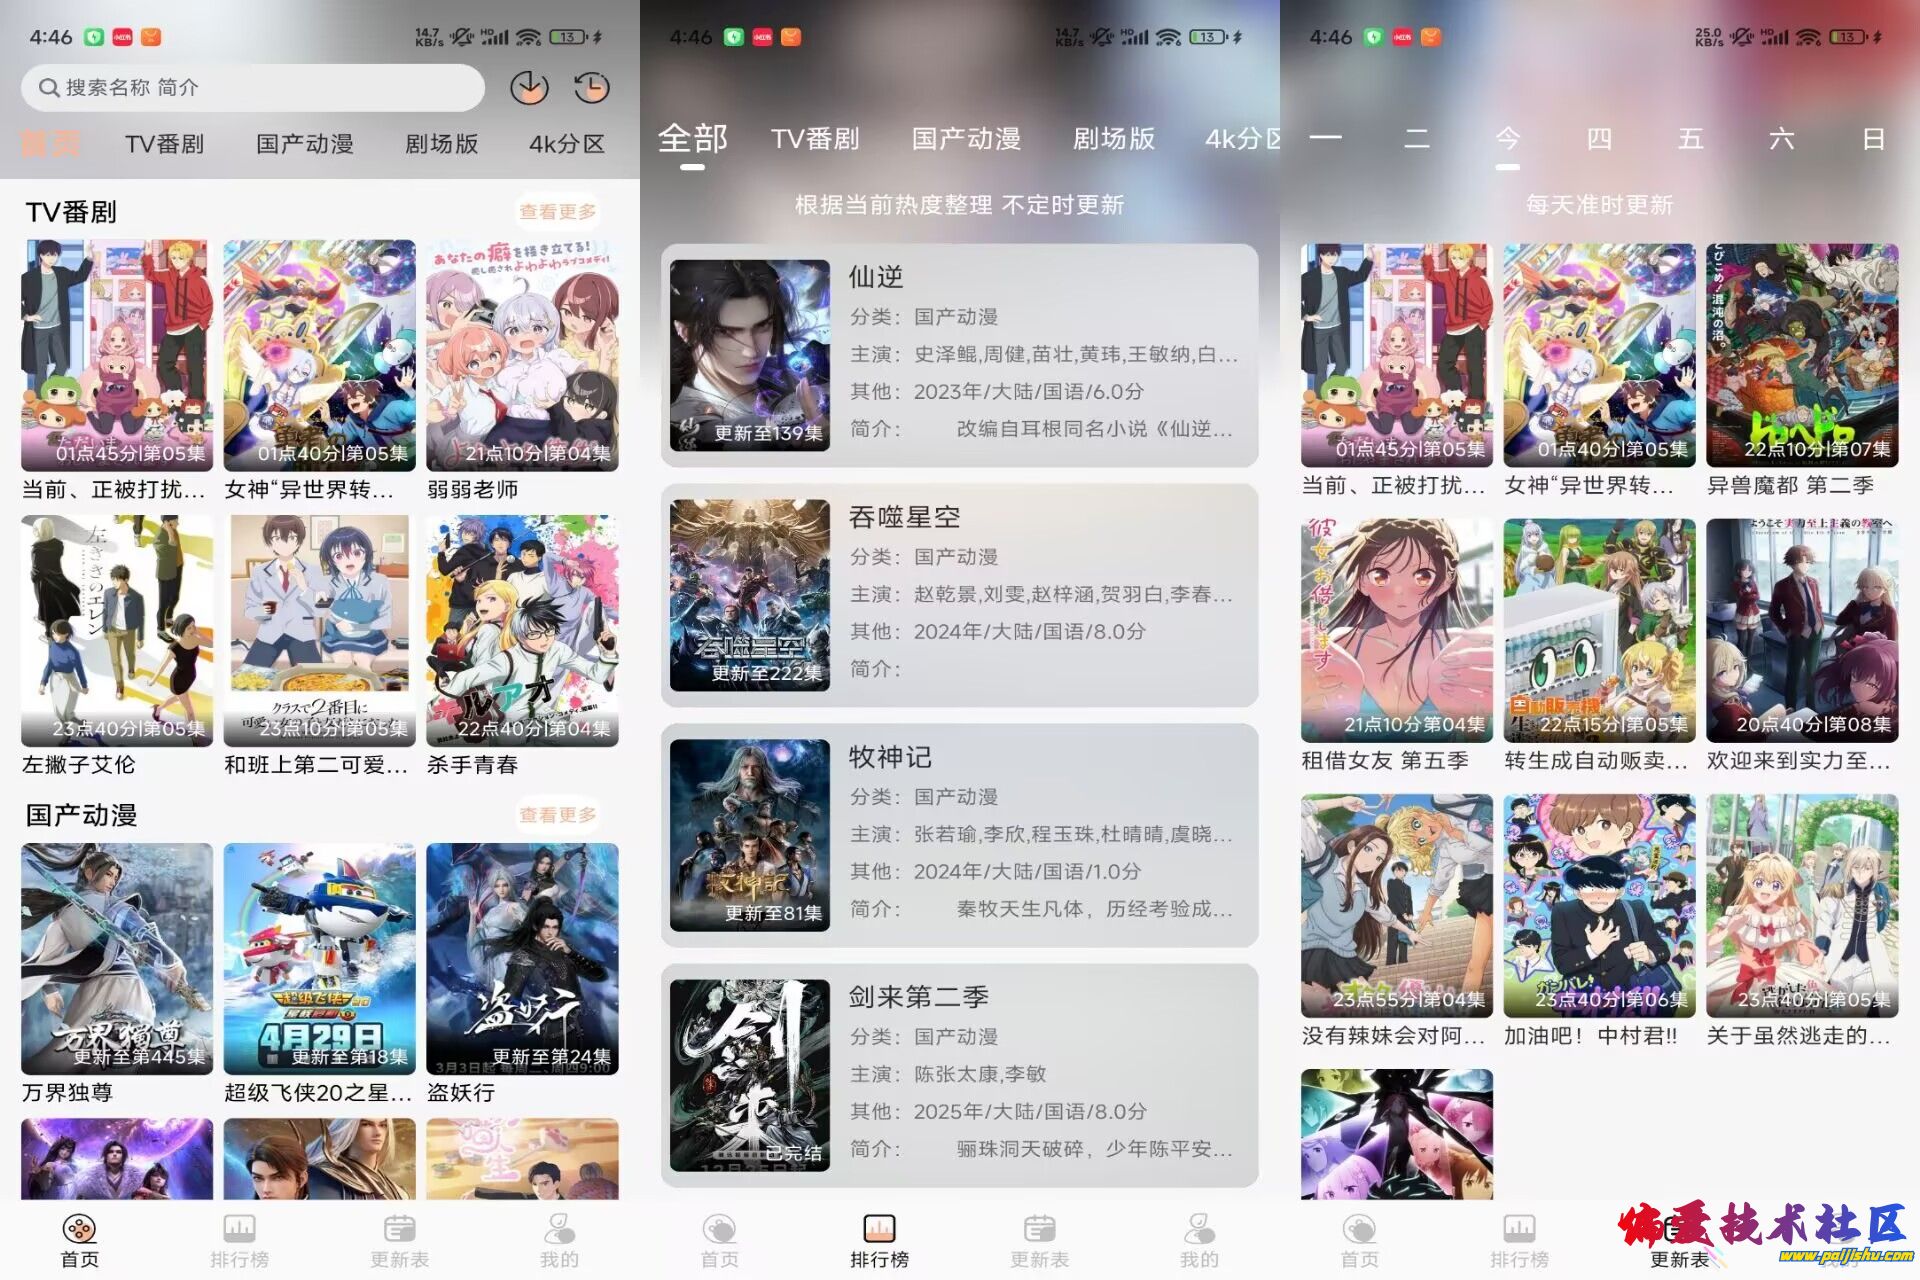
Task: Open the 仙逆 ranking entry
Action: click(959, 355)
